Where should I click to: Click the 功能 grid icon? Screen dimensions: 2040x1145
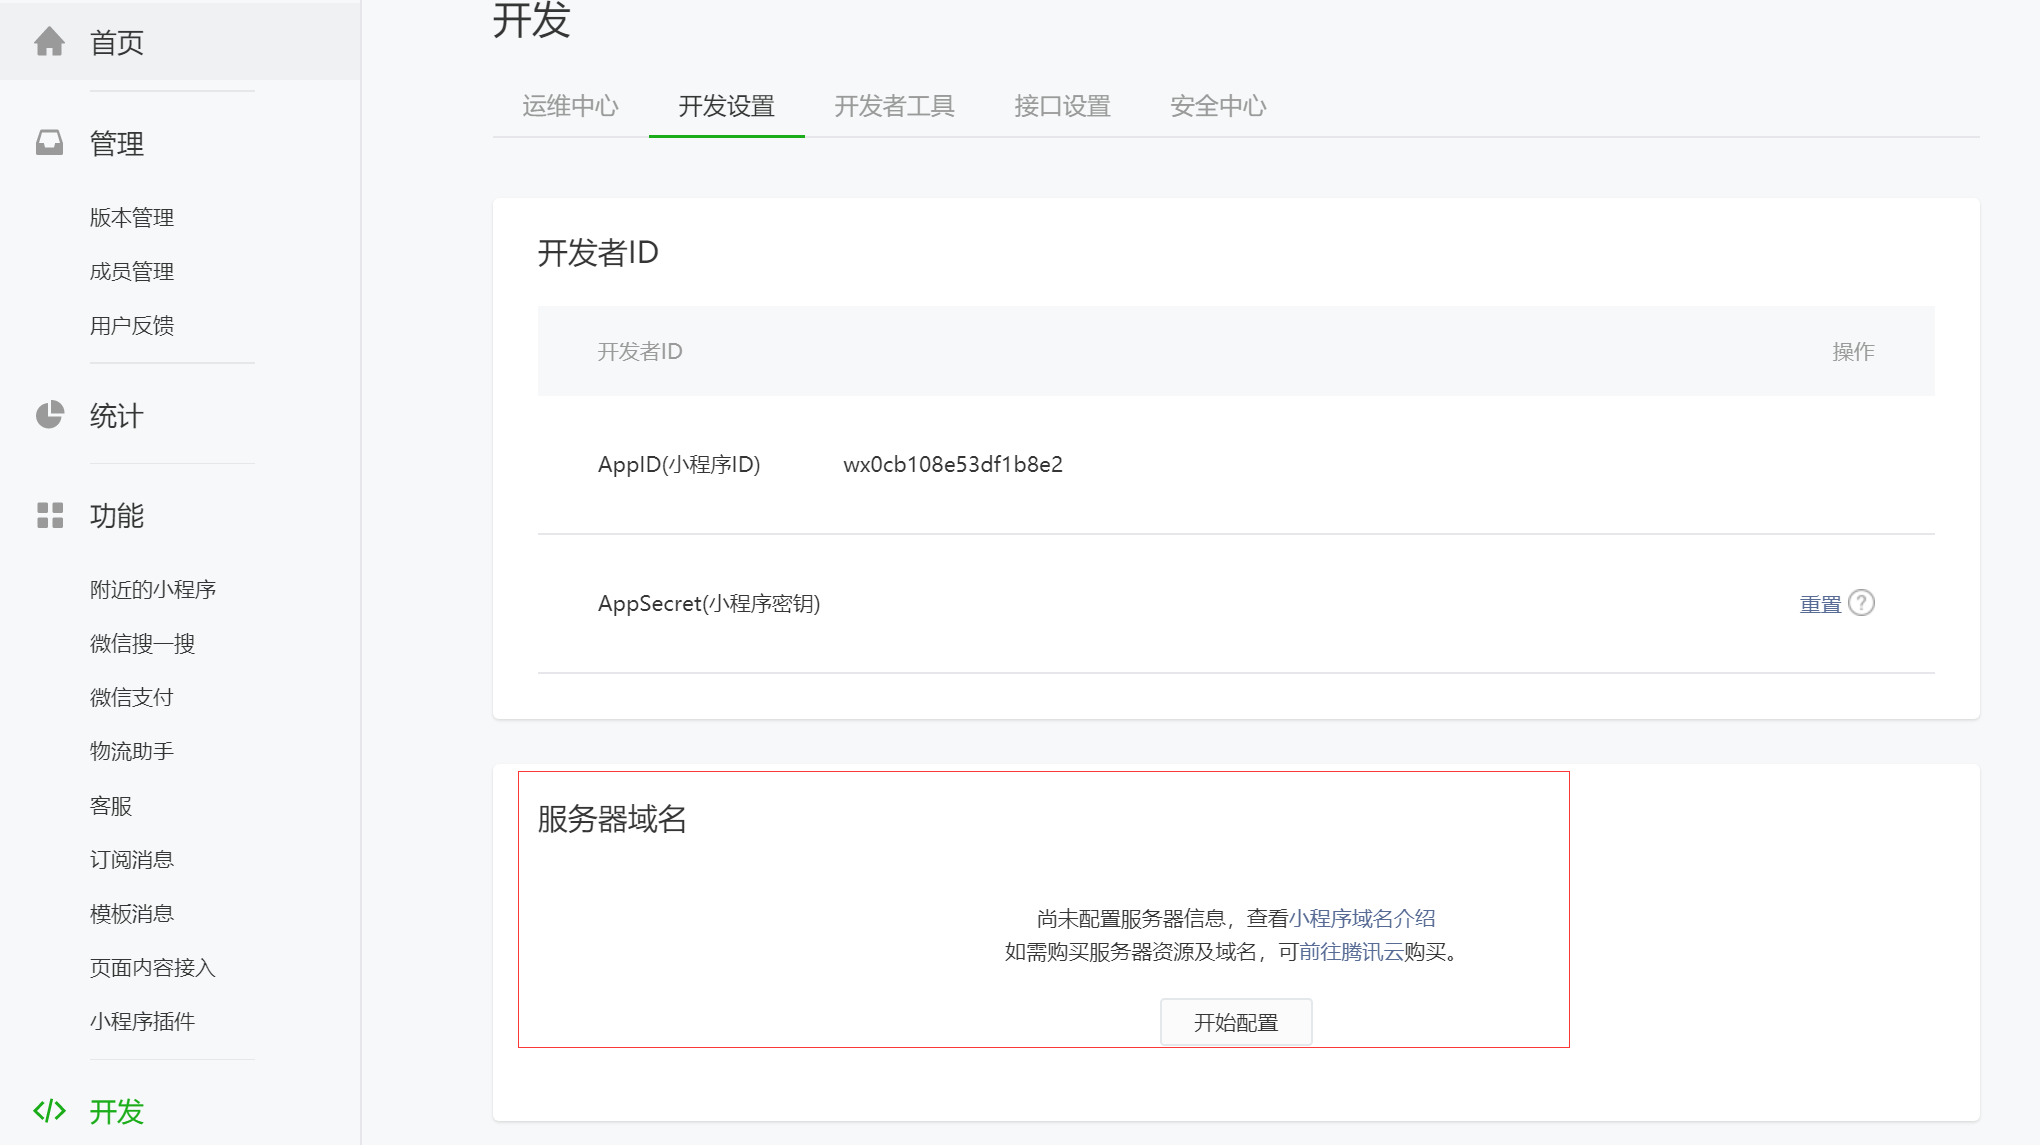[49, 515]
